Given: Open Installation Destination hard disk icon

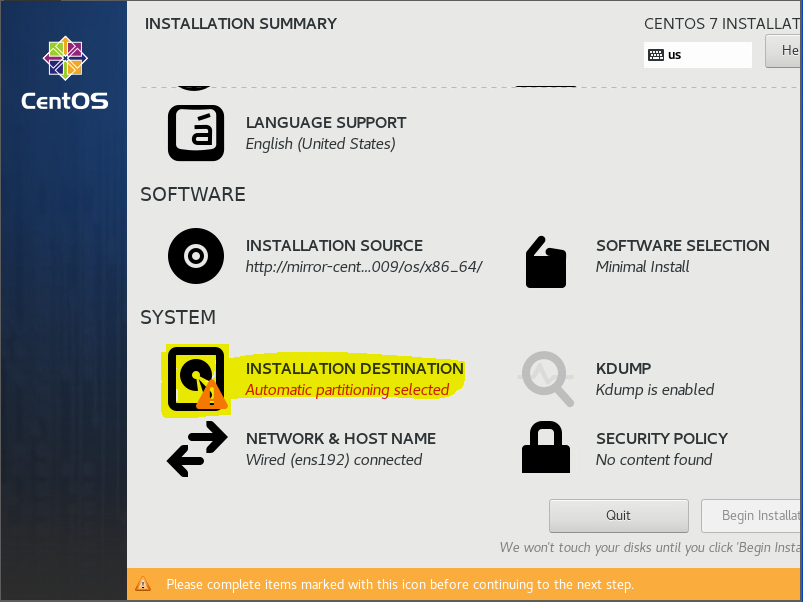Looking at the screenshot, I should pos(196,380).
